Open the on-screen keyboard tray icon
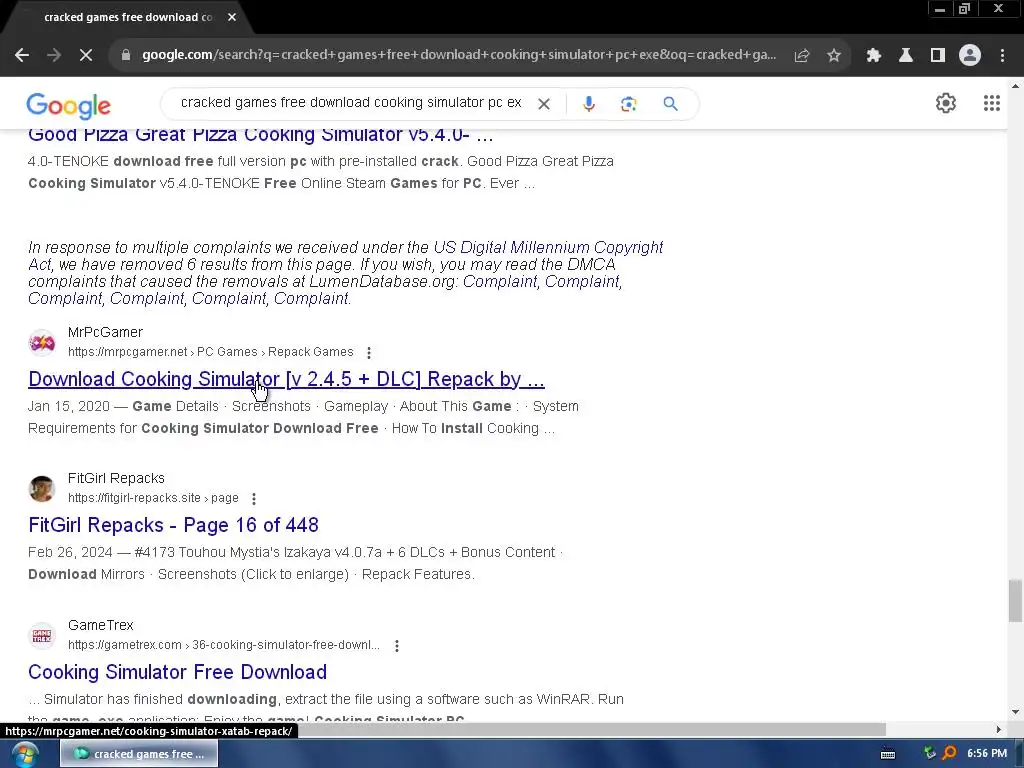The image size is (1024, 768). click(x=888, y=754)
